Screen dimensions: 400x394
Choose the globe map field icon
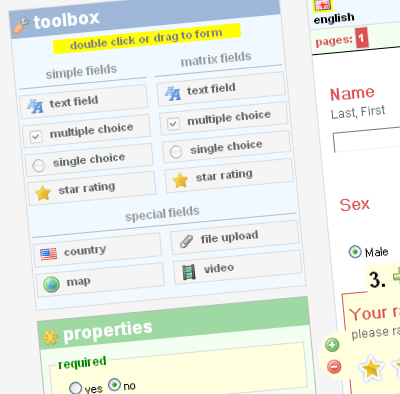tap(51, 284)
